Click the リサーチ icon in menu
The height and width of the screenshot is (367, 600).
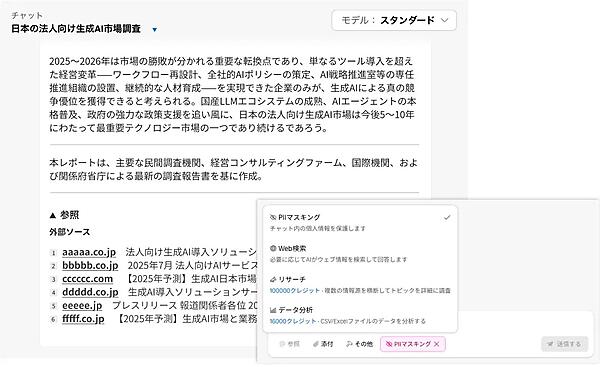tap(273, 279)
